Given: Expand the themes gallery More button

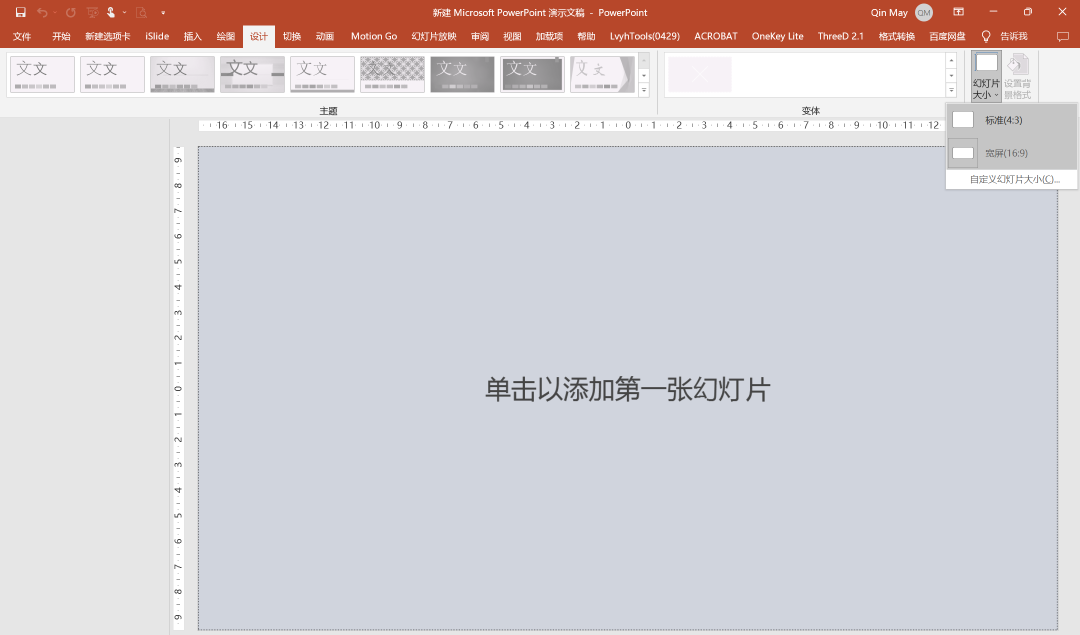Looking at the screenshot, I should 644,90.
